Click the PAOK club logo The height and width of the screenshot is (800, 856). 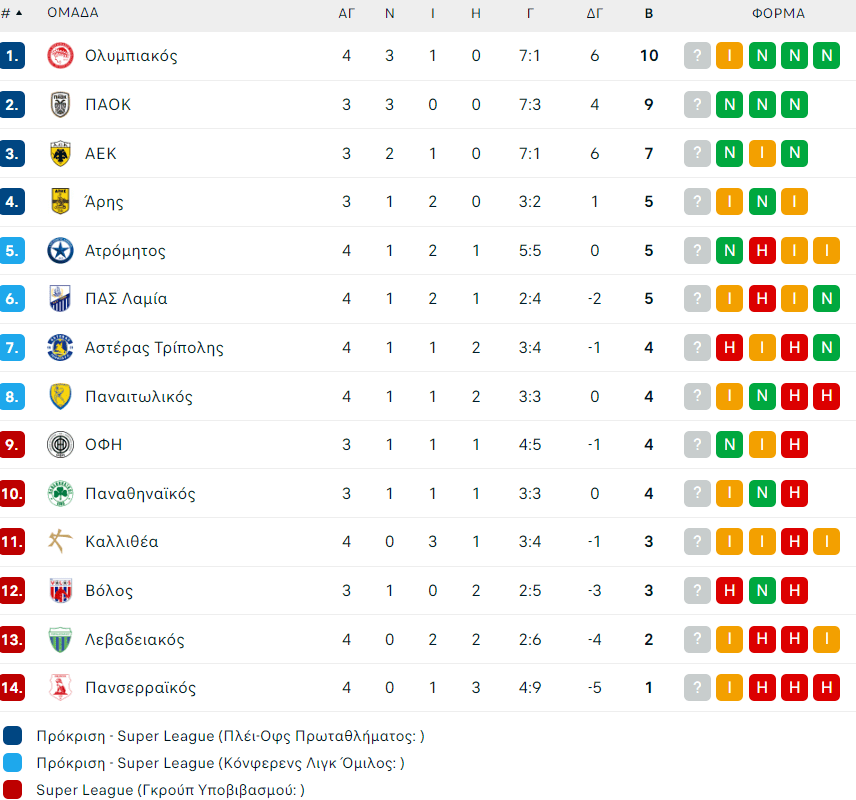[60, 105]
